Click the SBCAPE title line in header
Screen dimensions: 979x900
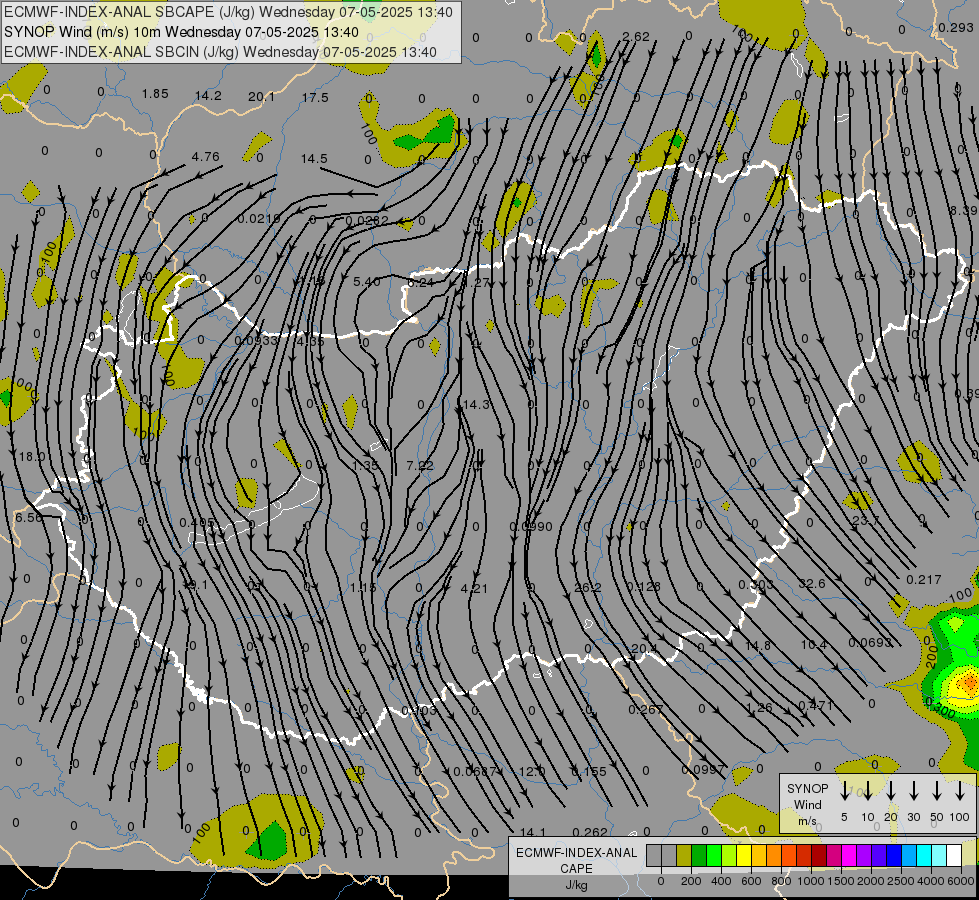point(229,12)
